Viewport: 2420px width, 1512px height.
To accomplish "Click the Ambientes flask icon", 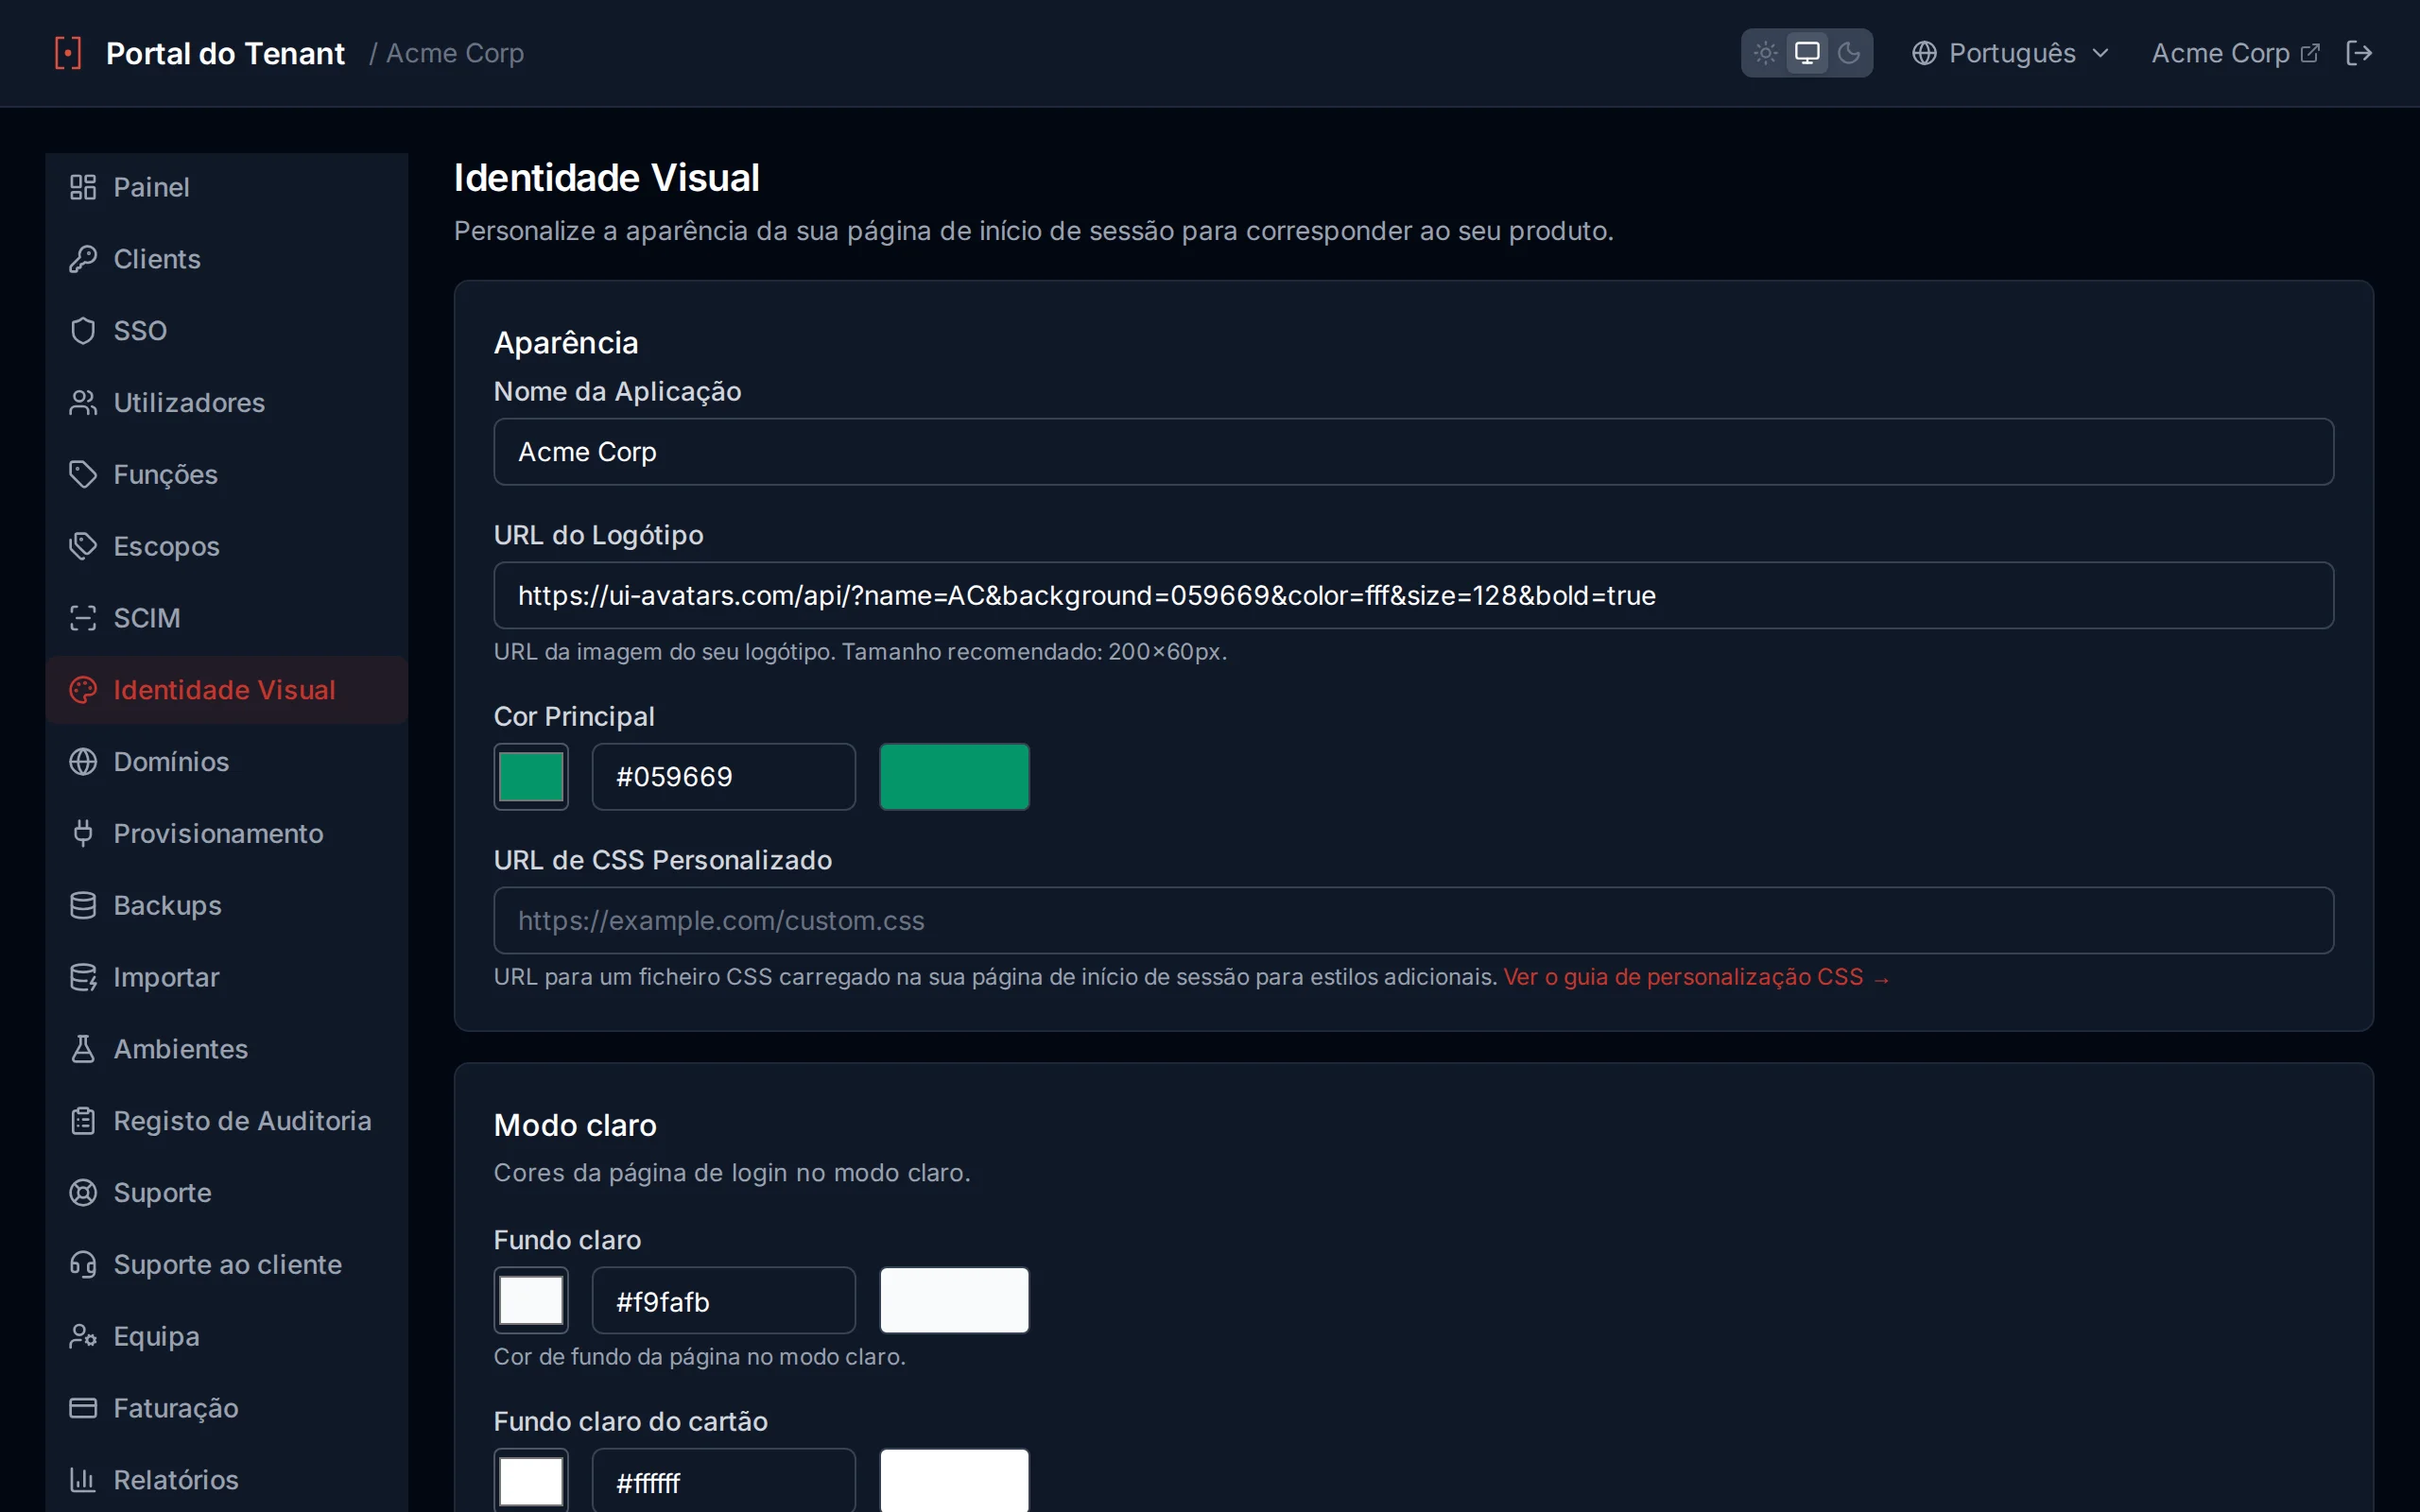I will tap(83, 1049).
